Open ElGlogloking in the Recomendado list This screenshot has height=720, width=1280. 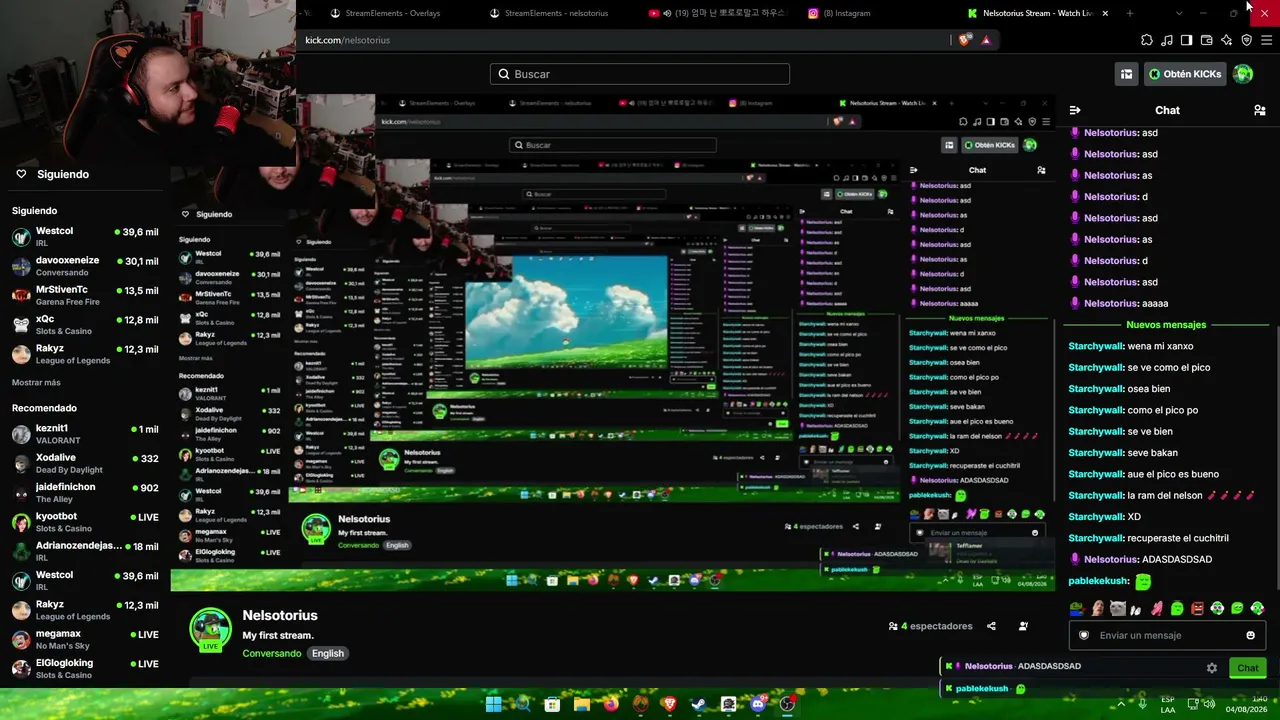(85, 669)
